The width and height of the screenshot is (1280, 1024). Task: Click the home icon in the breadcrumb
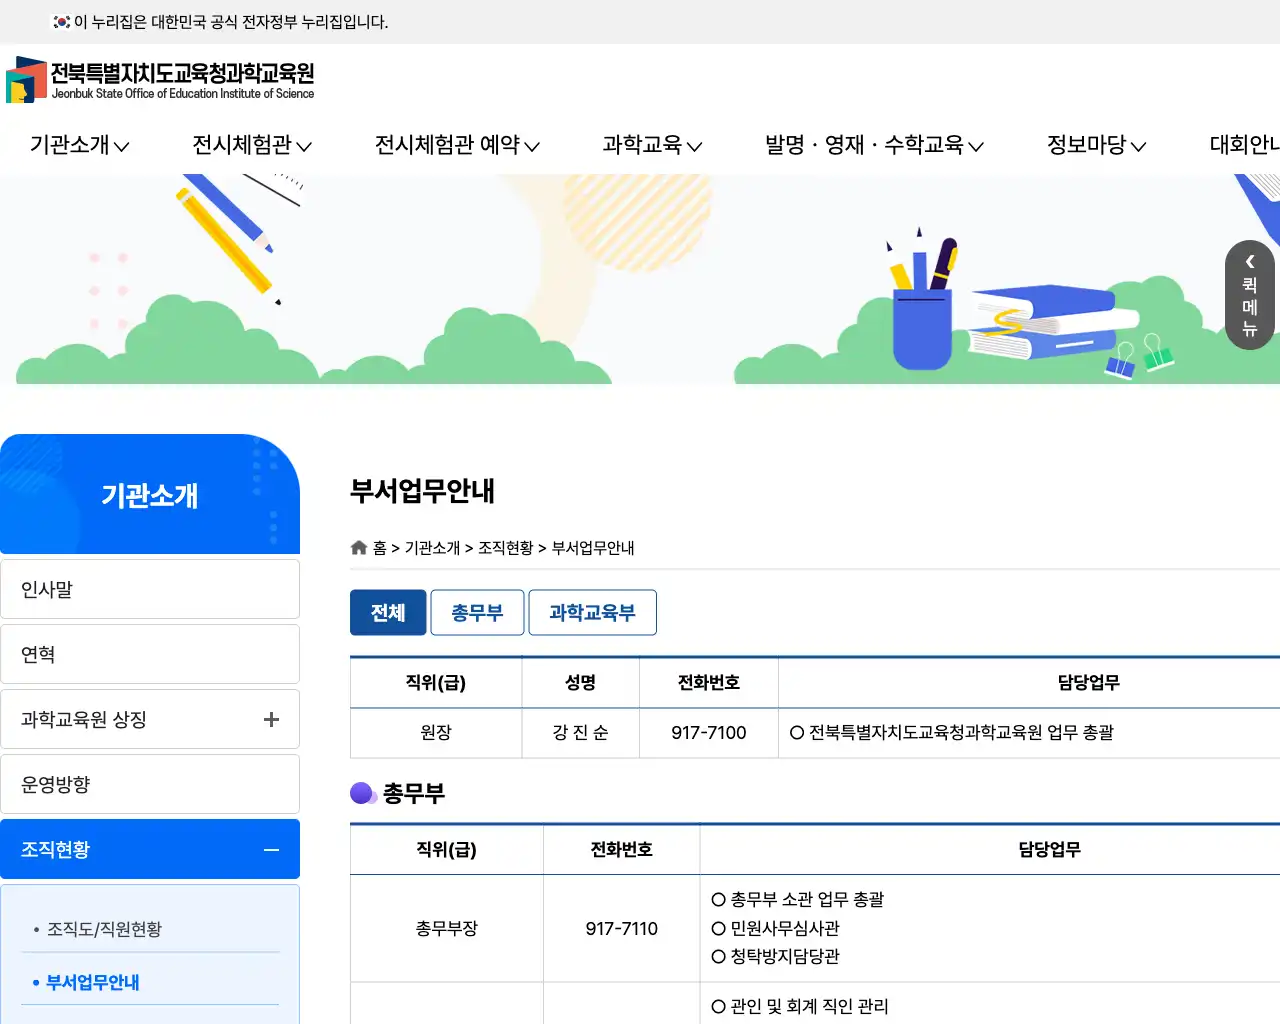click(x=358, y=547)
